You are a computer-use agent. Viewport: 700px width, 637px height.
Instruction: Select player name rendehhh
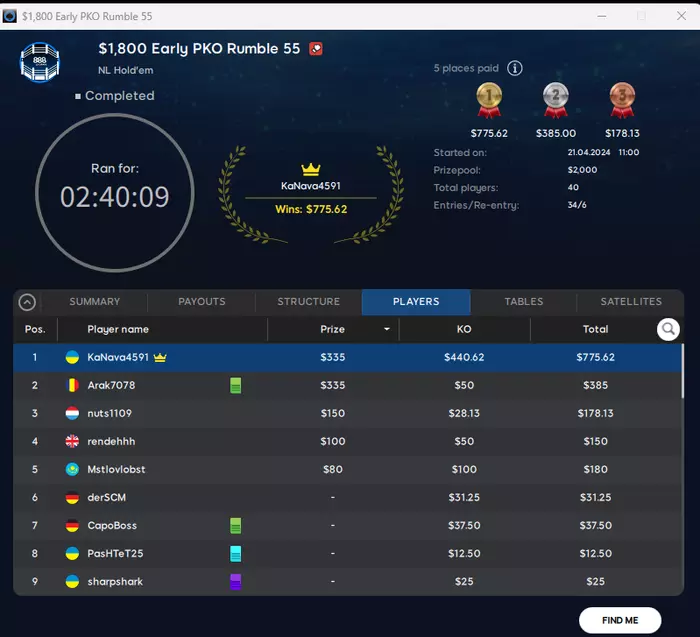111,441
